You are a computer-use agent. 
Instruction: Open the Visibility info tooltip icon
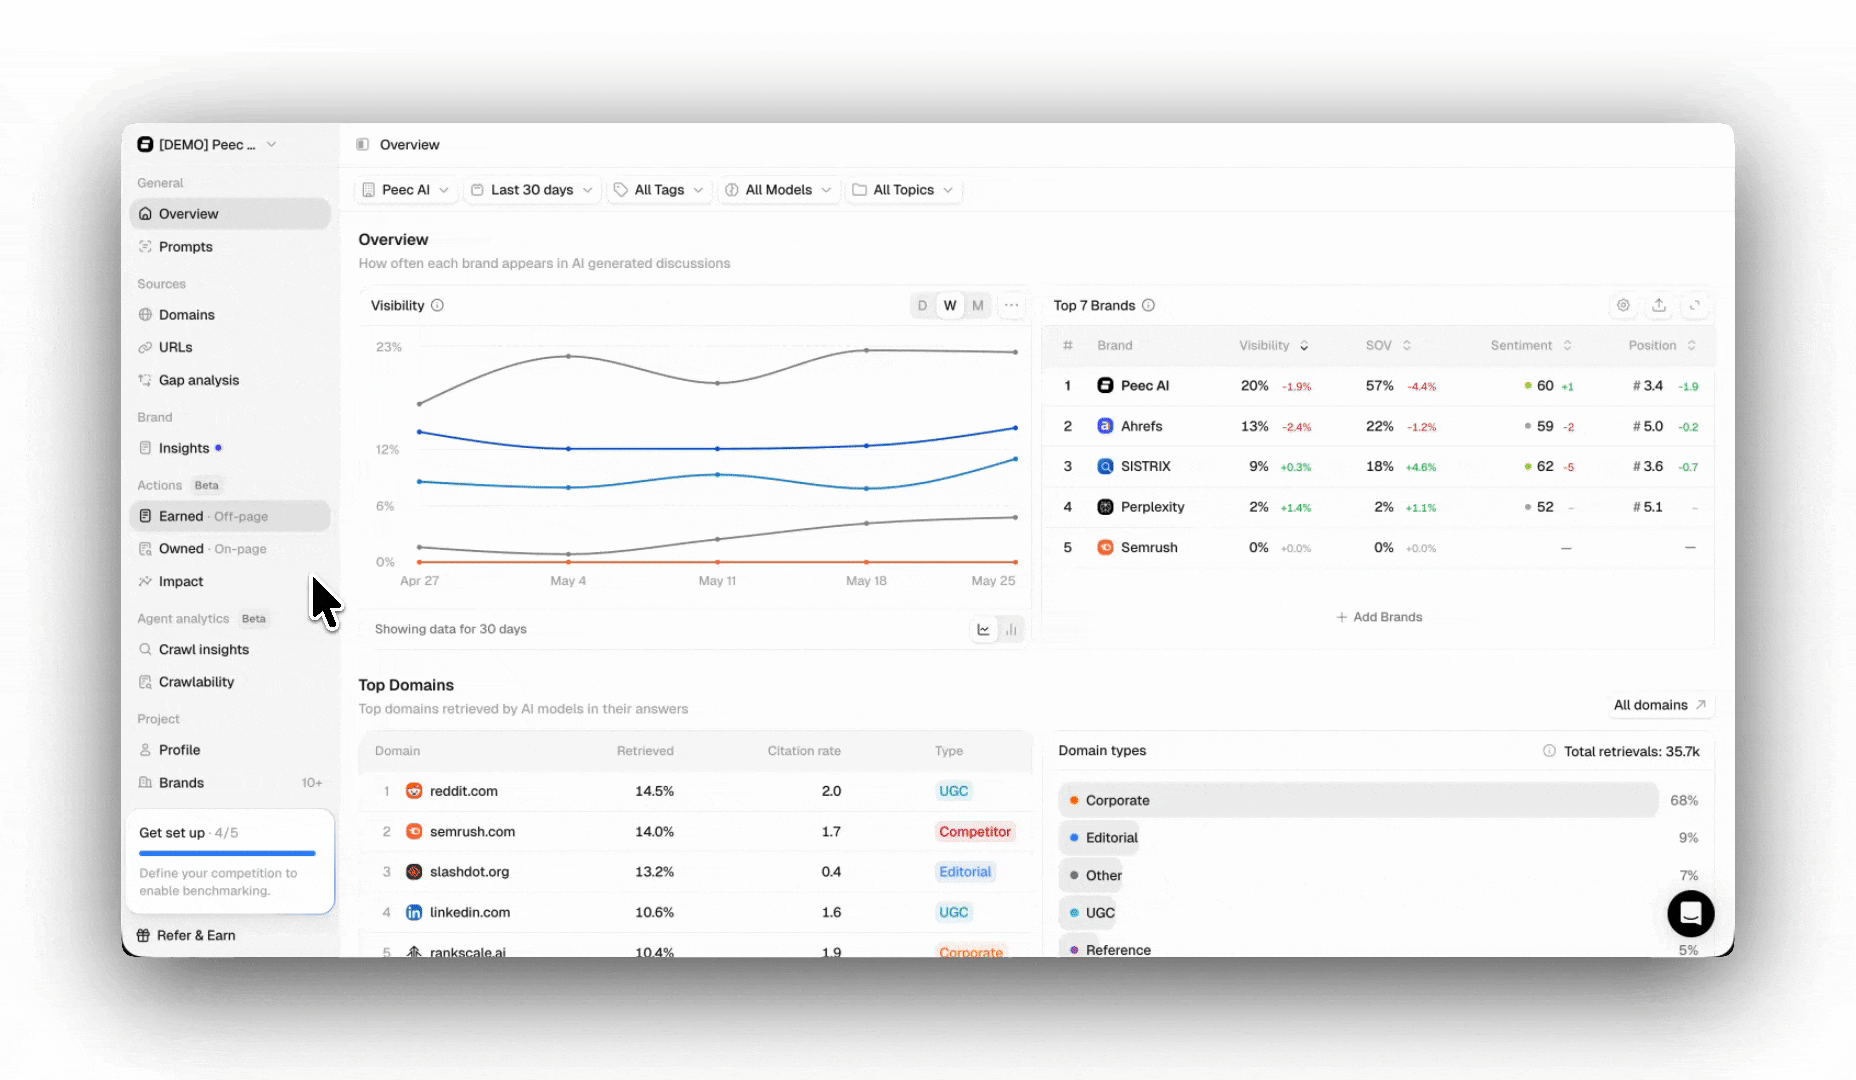437,306
